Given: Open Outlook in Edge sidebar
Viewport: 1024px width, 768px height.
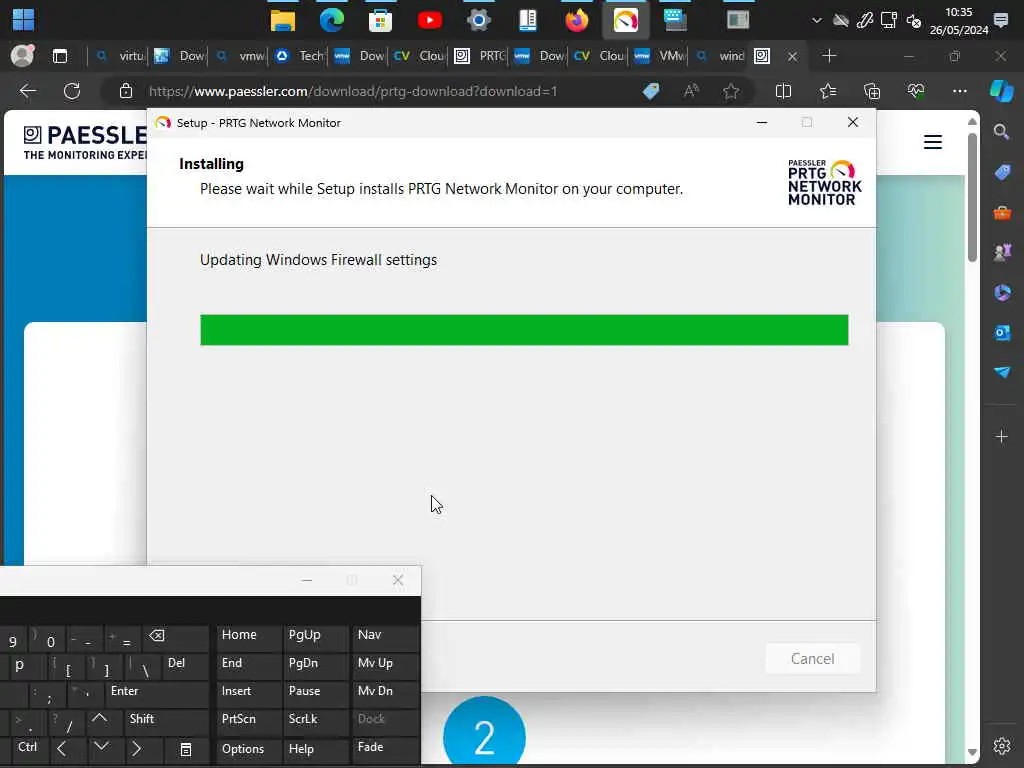Looking at the screenshot, I should point(1002,332).
